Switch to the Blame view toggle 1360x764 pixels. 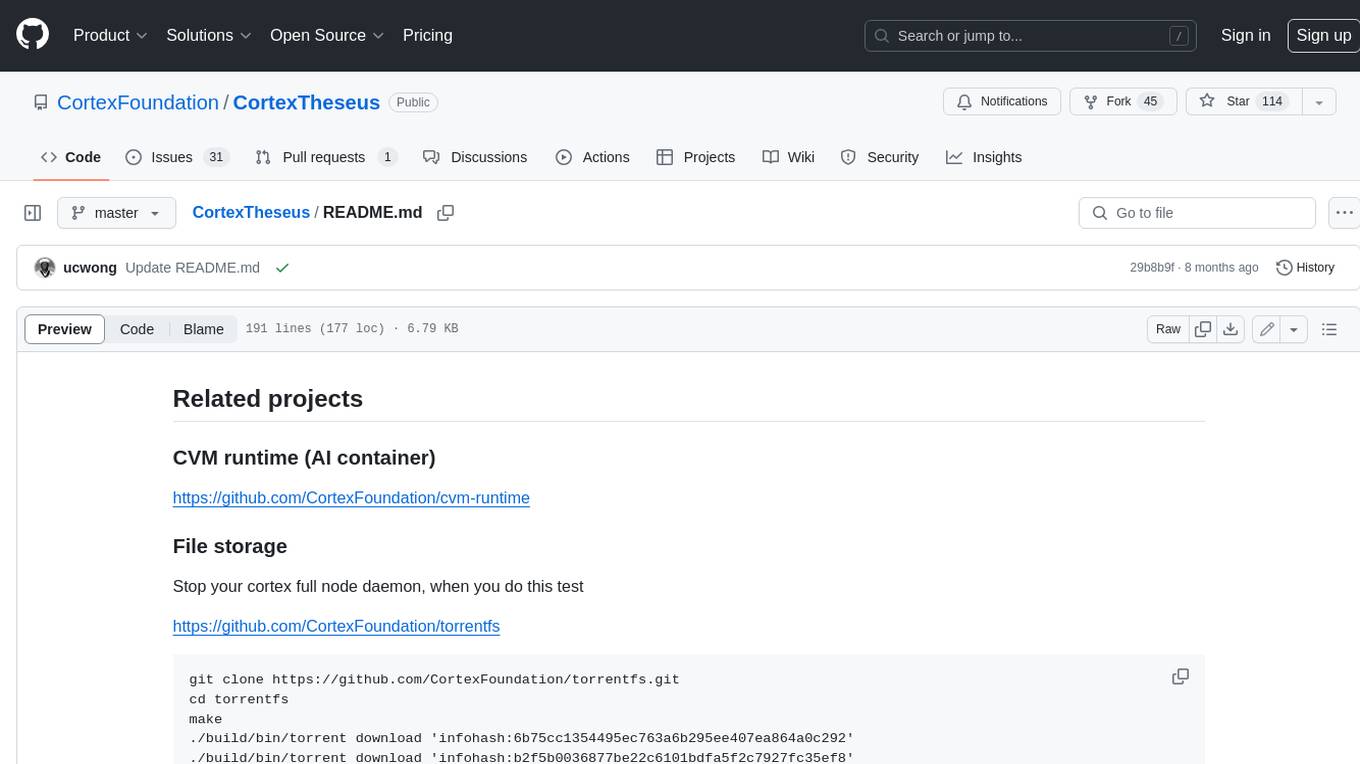(x=203, y=329)
